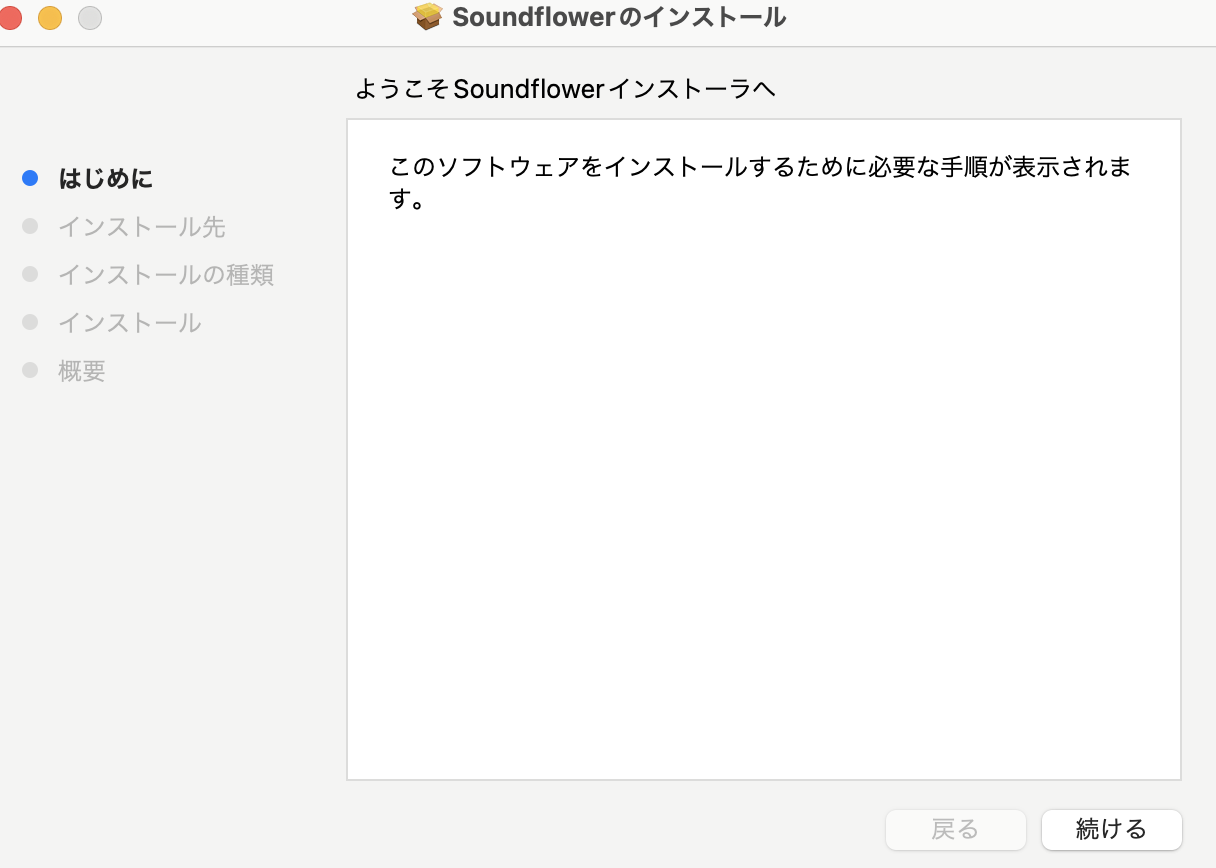Select the インストール先 step in sidebar
This screenshot has width=1216, height=868.
click(x=142, y=227)
